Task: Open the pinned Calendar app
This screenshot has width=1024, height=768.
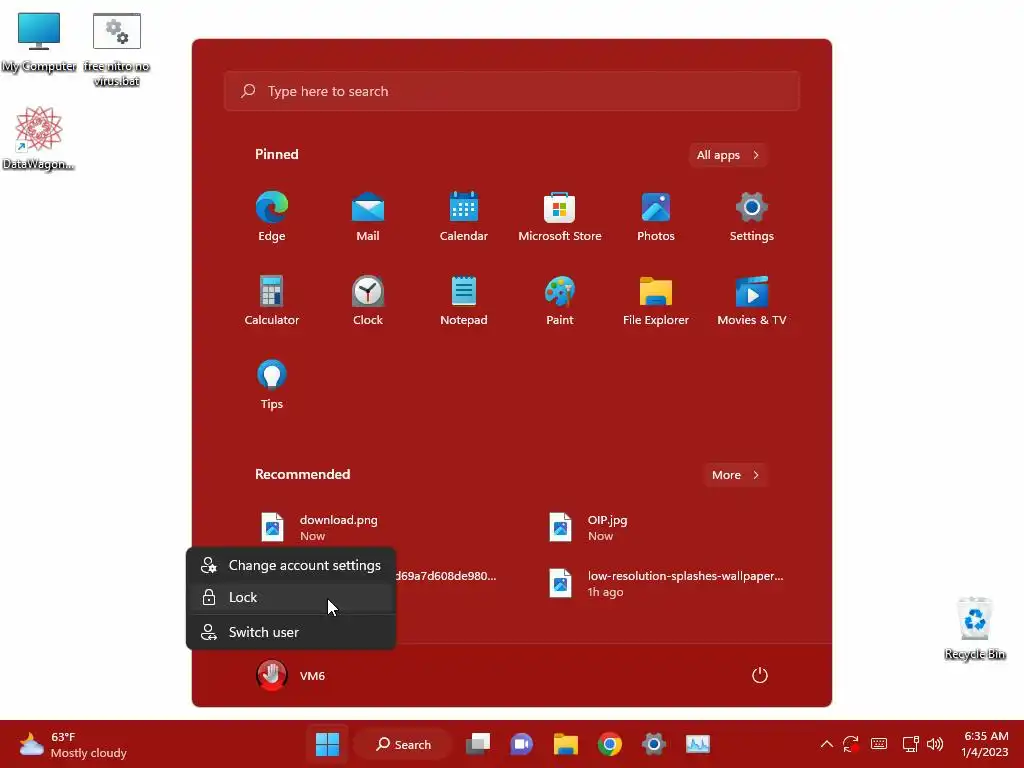Action: point(464,217)
